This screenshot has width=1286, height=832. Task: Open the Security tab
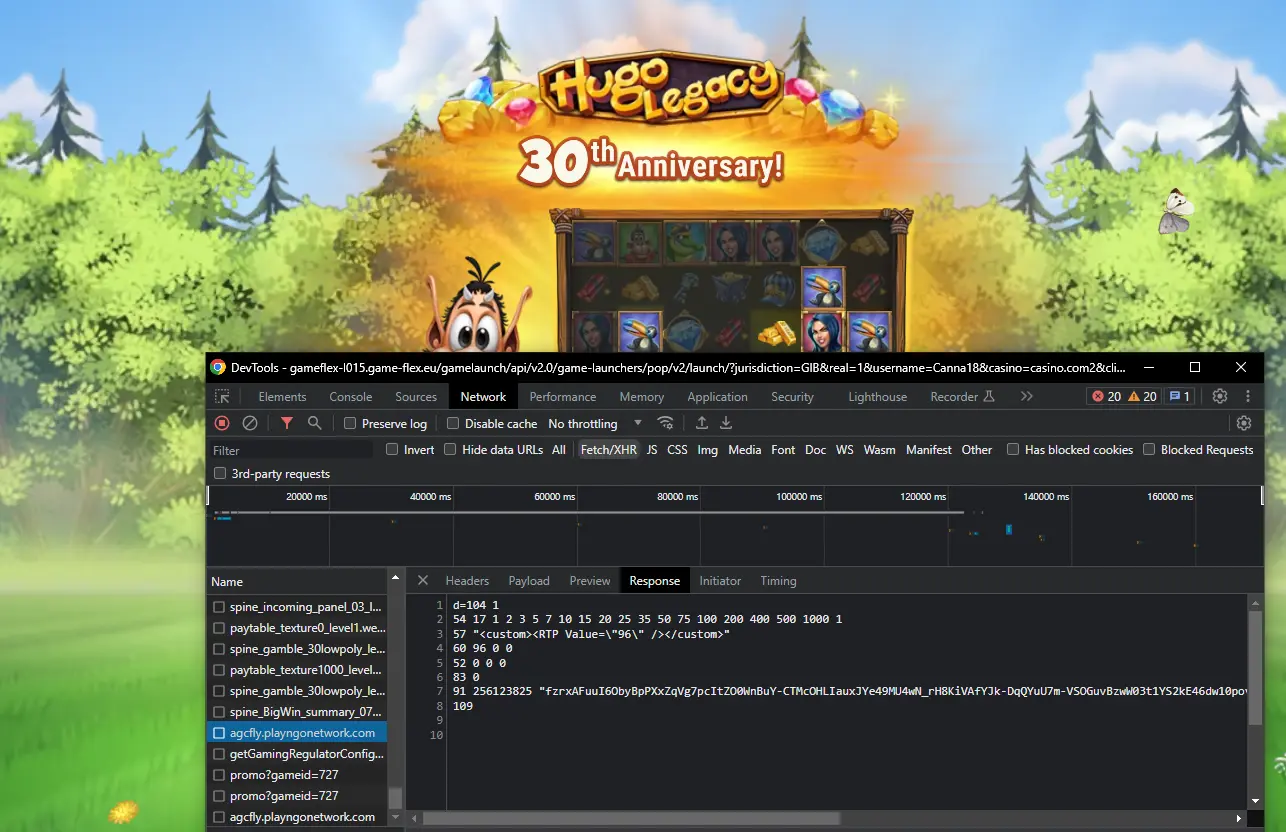click(793, 397)
